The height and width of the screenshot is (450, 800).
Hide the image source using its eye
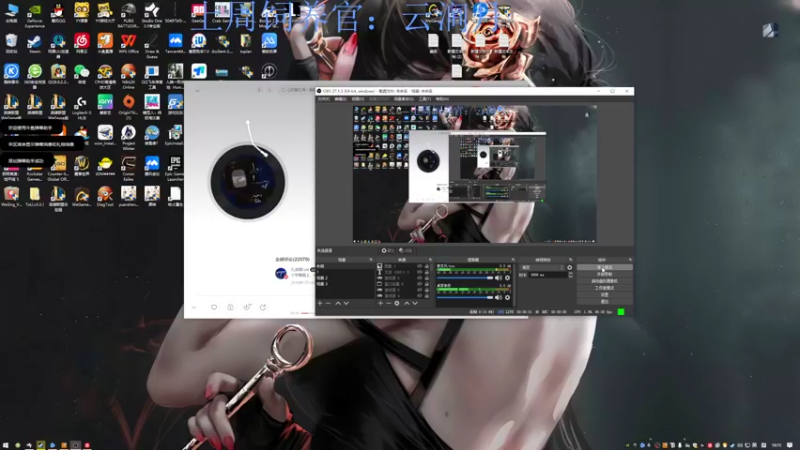point(420,266)
